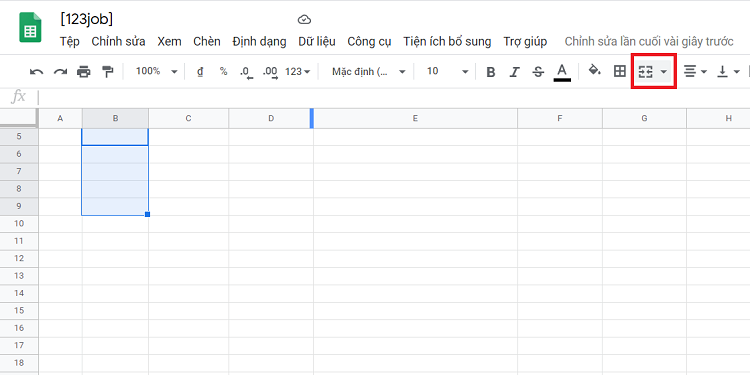Open the borders menu

620,72
